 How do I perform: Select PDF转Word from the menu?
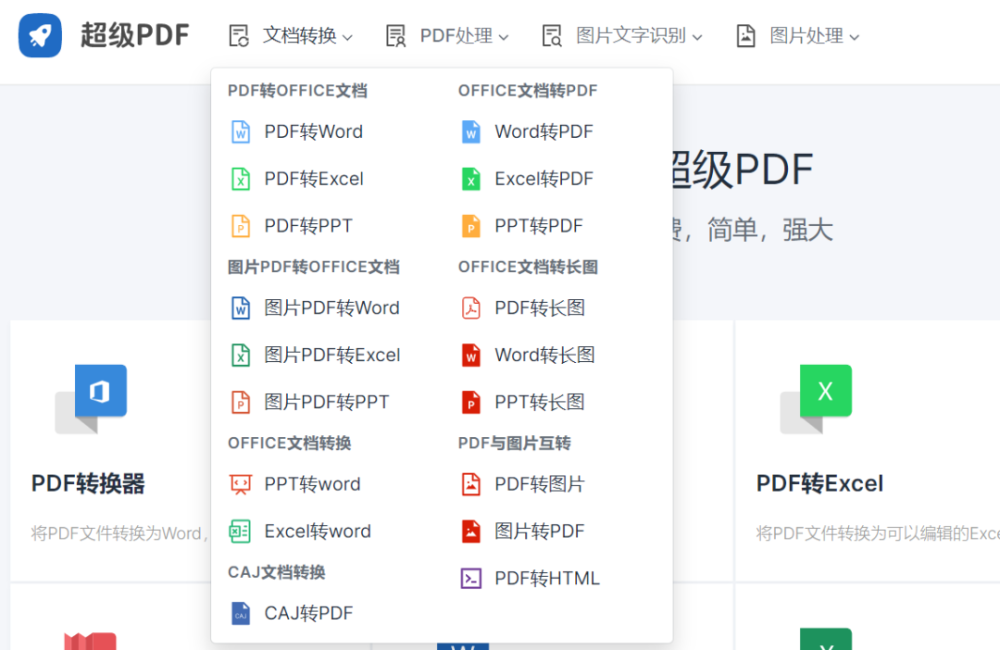click(x=314, y=132)
